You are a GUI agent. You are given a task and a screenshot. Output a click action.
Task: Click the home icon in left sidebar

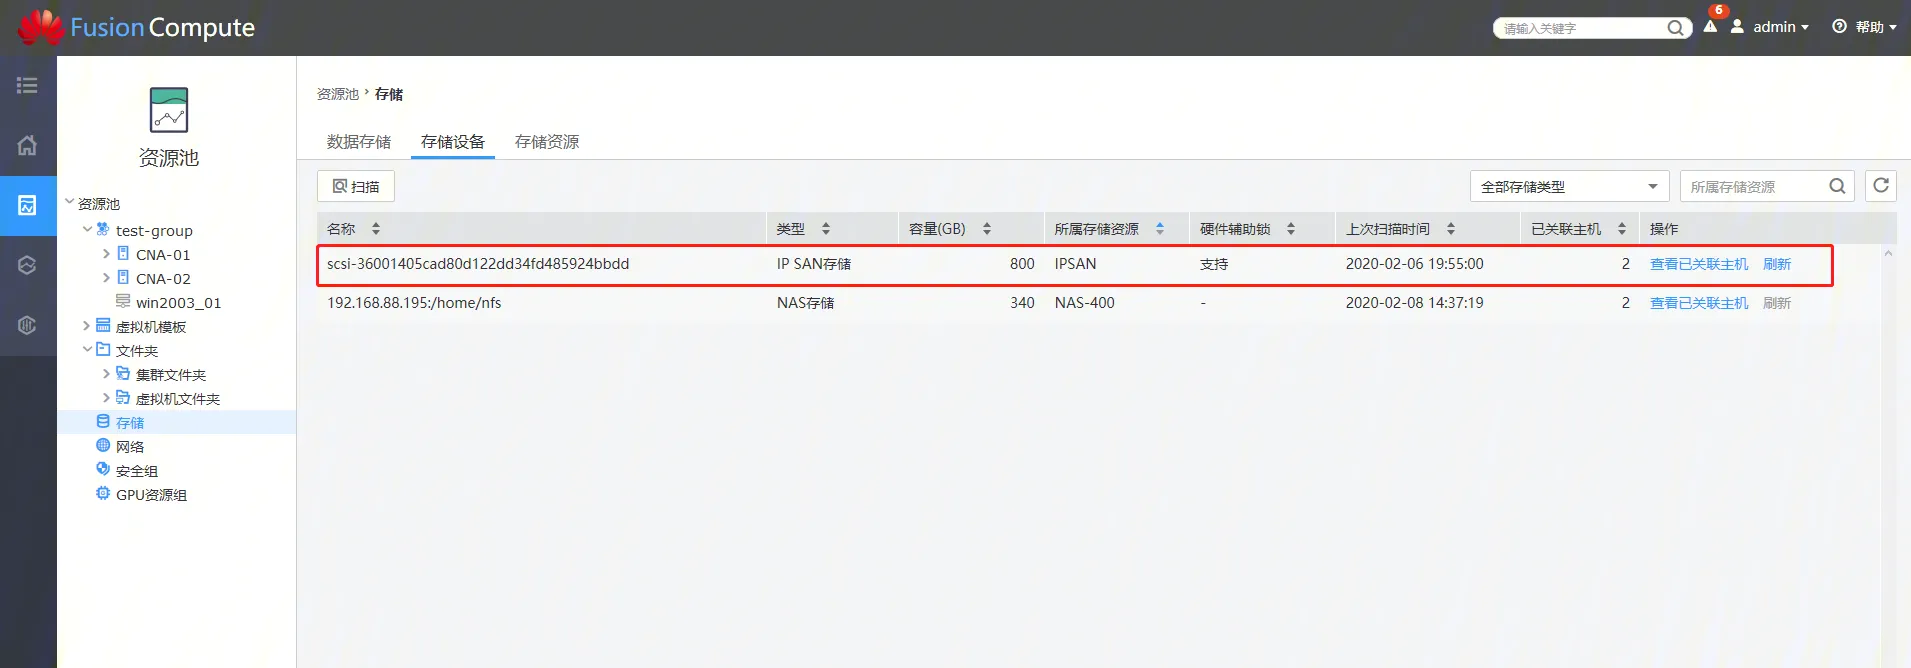pos(27,145)
